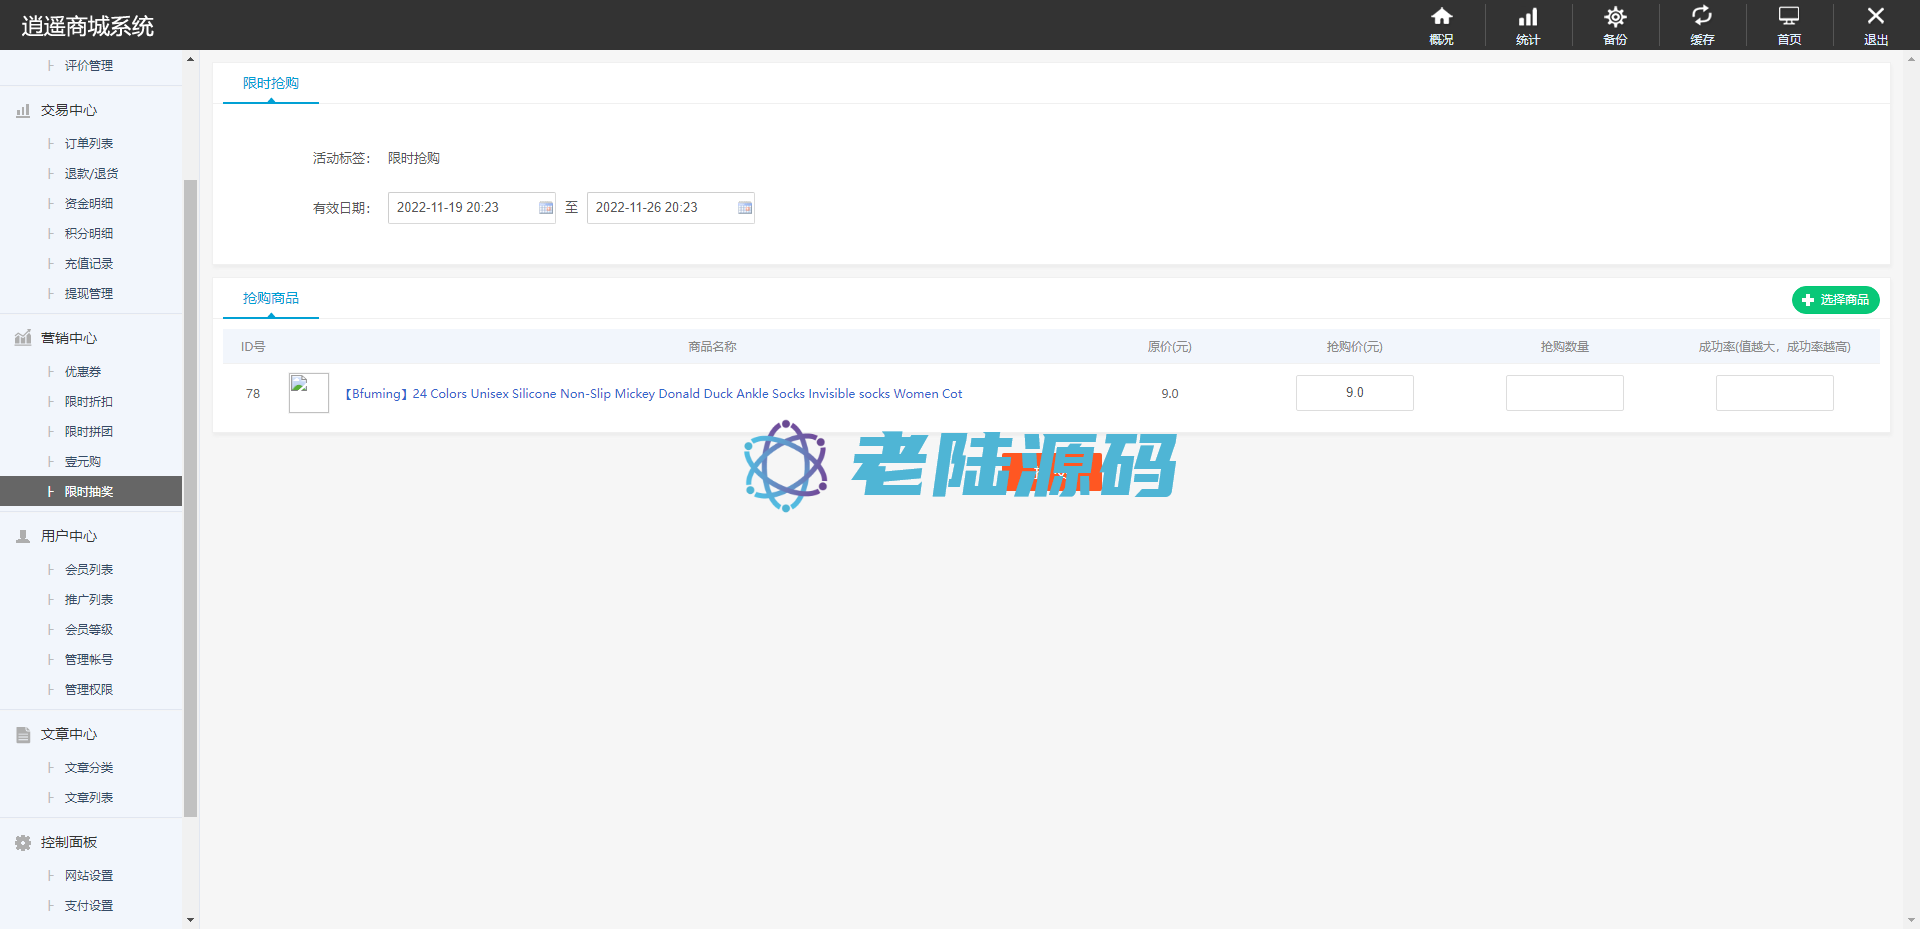Image resolution: width=1920 pixels, height=929 pixels.
Task: Click the ID cell 78
Action: click(253, 394)
